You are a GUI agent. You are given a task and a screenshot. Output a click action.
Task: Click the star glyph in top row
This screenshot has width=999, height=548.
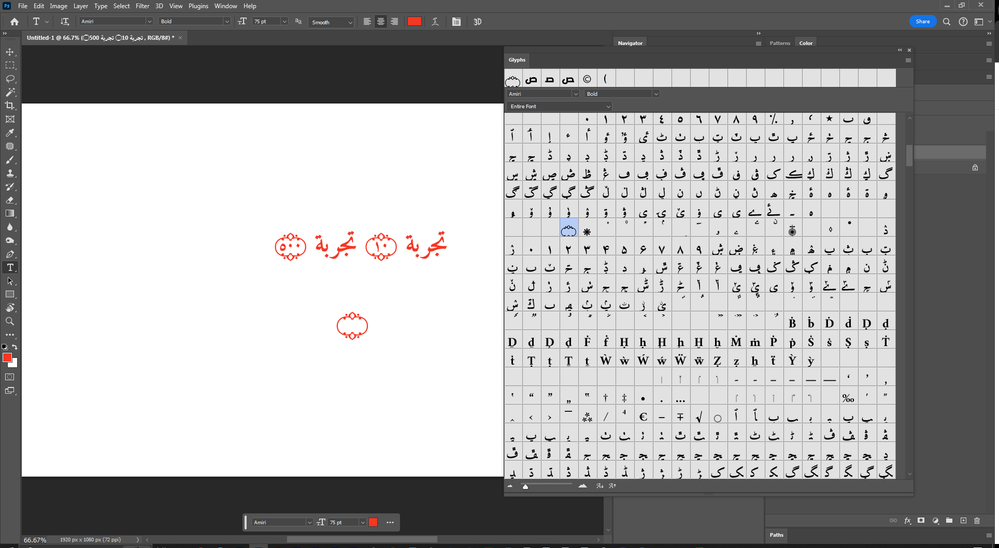829,119
